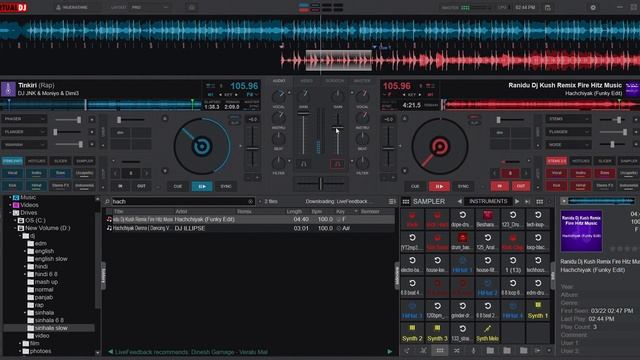Sync the right deck tempo

coord(463,186)
